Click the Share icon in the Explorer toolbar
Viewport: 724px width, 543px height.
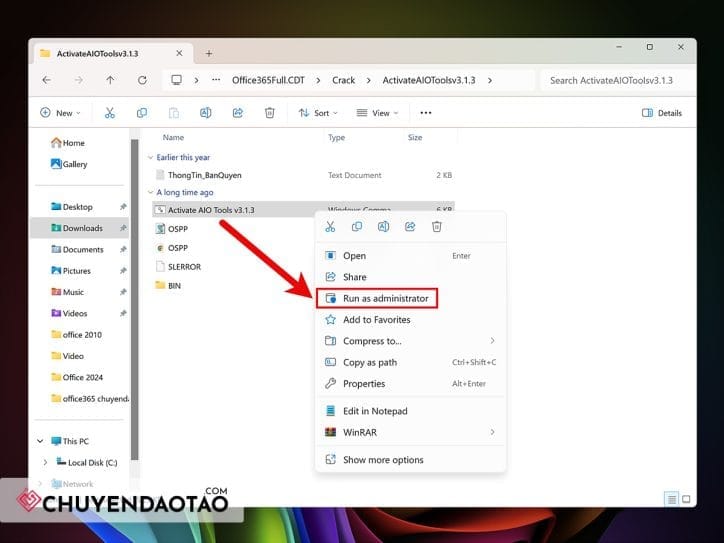click(x=238, y=113)
